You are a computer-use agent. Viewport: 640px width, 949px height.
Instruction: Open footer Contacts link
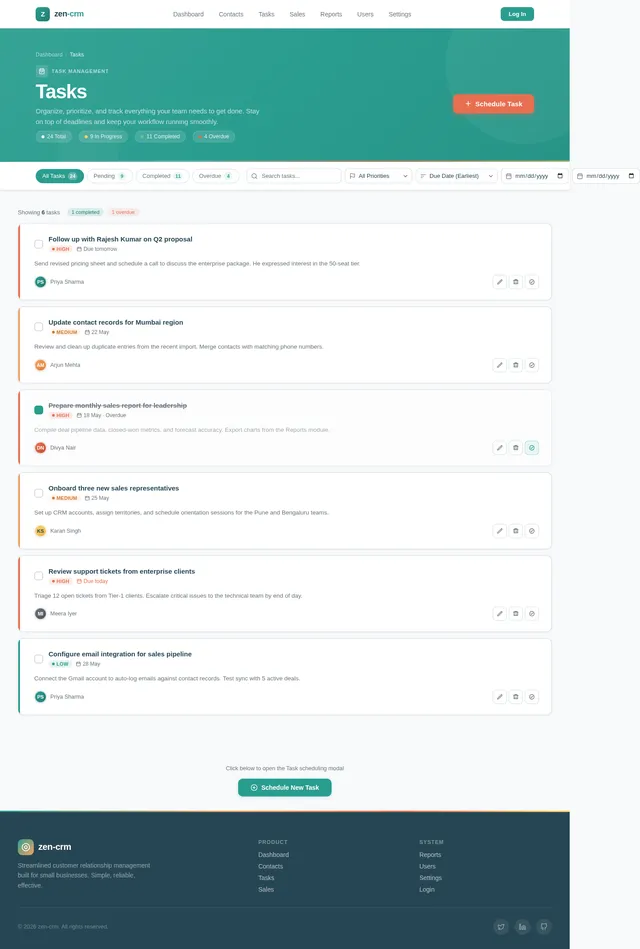tap(271, 866)
